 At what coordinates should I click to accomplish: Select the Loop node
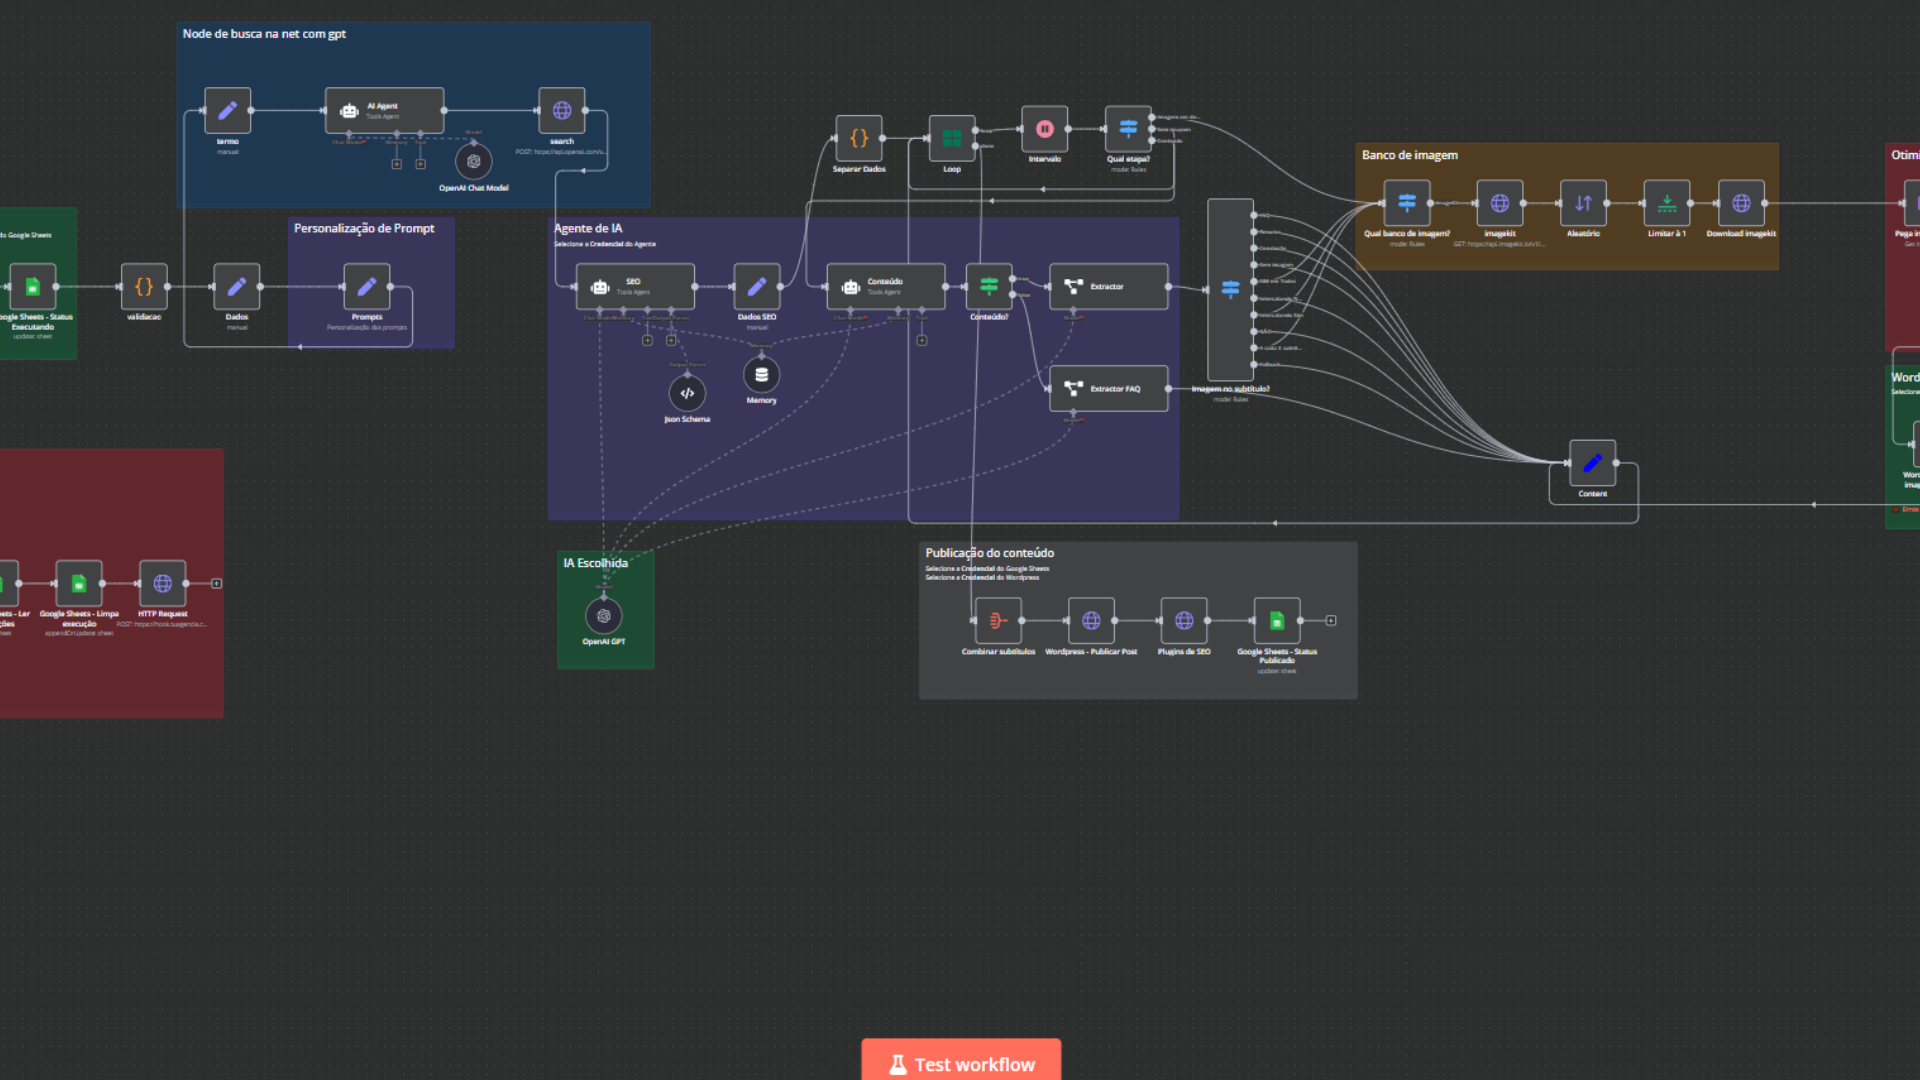[x=952, y=139]
